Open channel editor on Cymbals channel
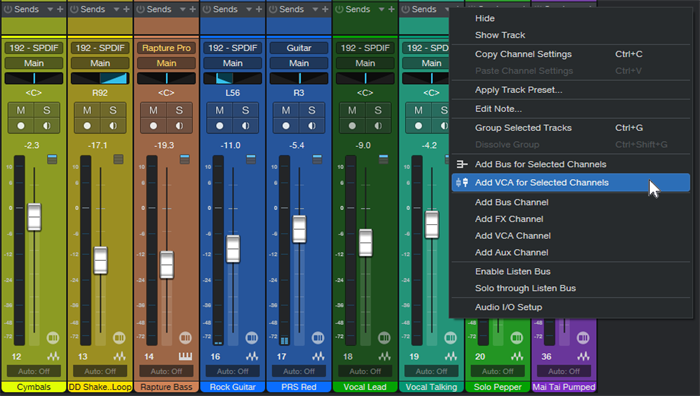Screen dimensions: 700x396 tap(53, 338)
